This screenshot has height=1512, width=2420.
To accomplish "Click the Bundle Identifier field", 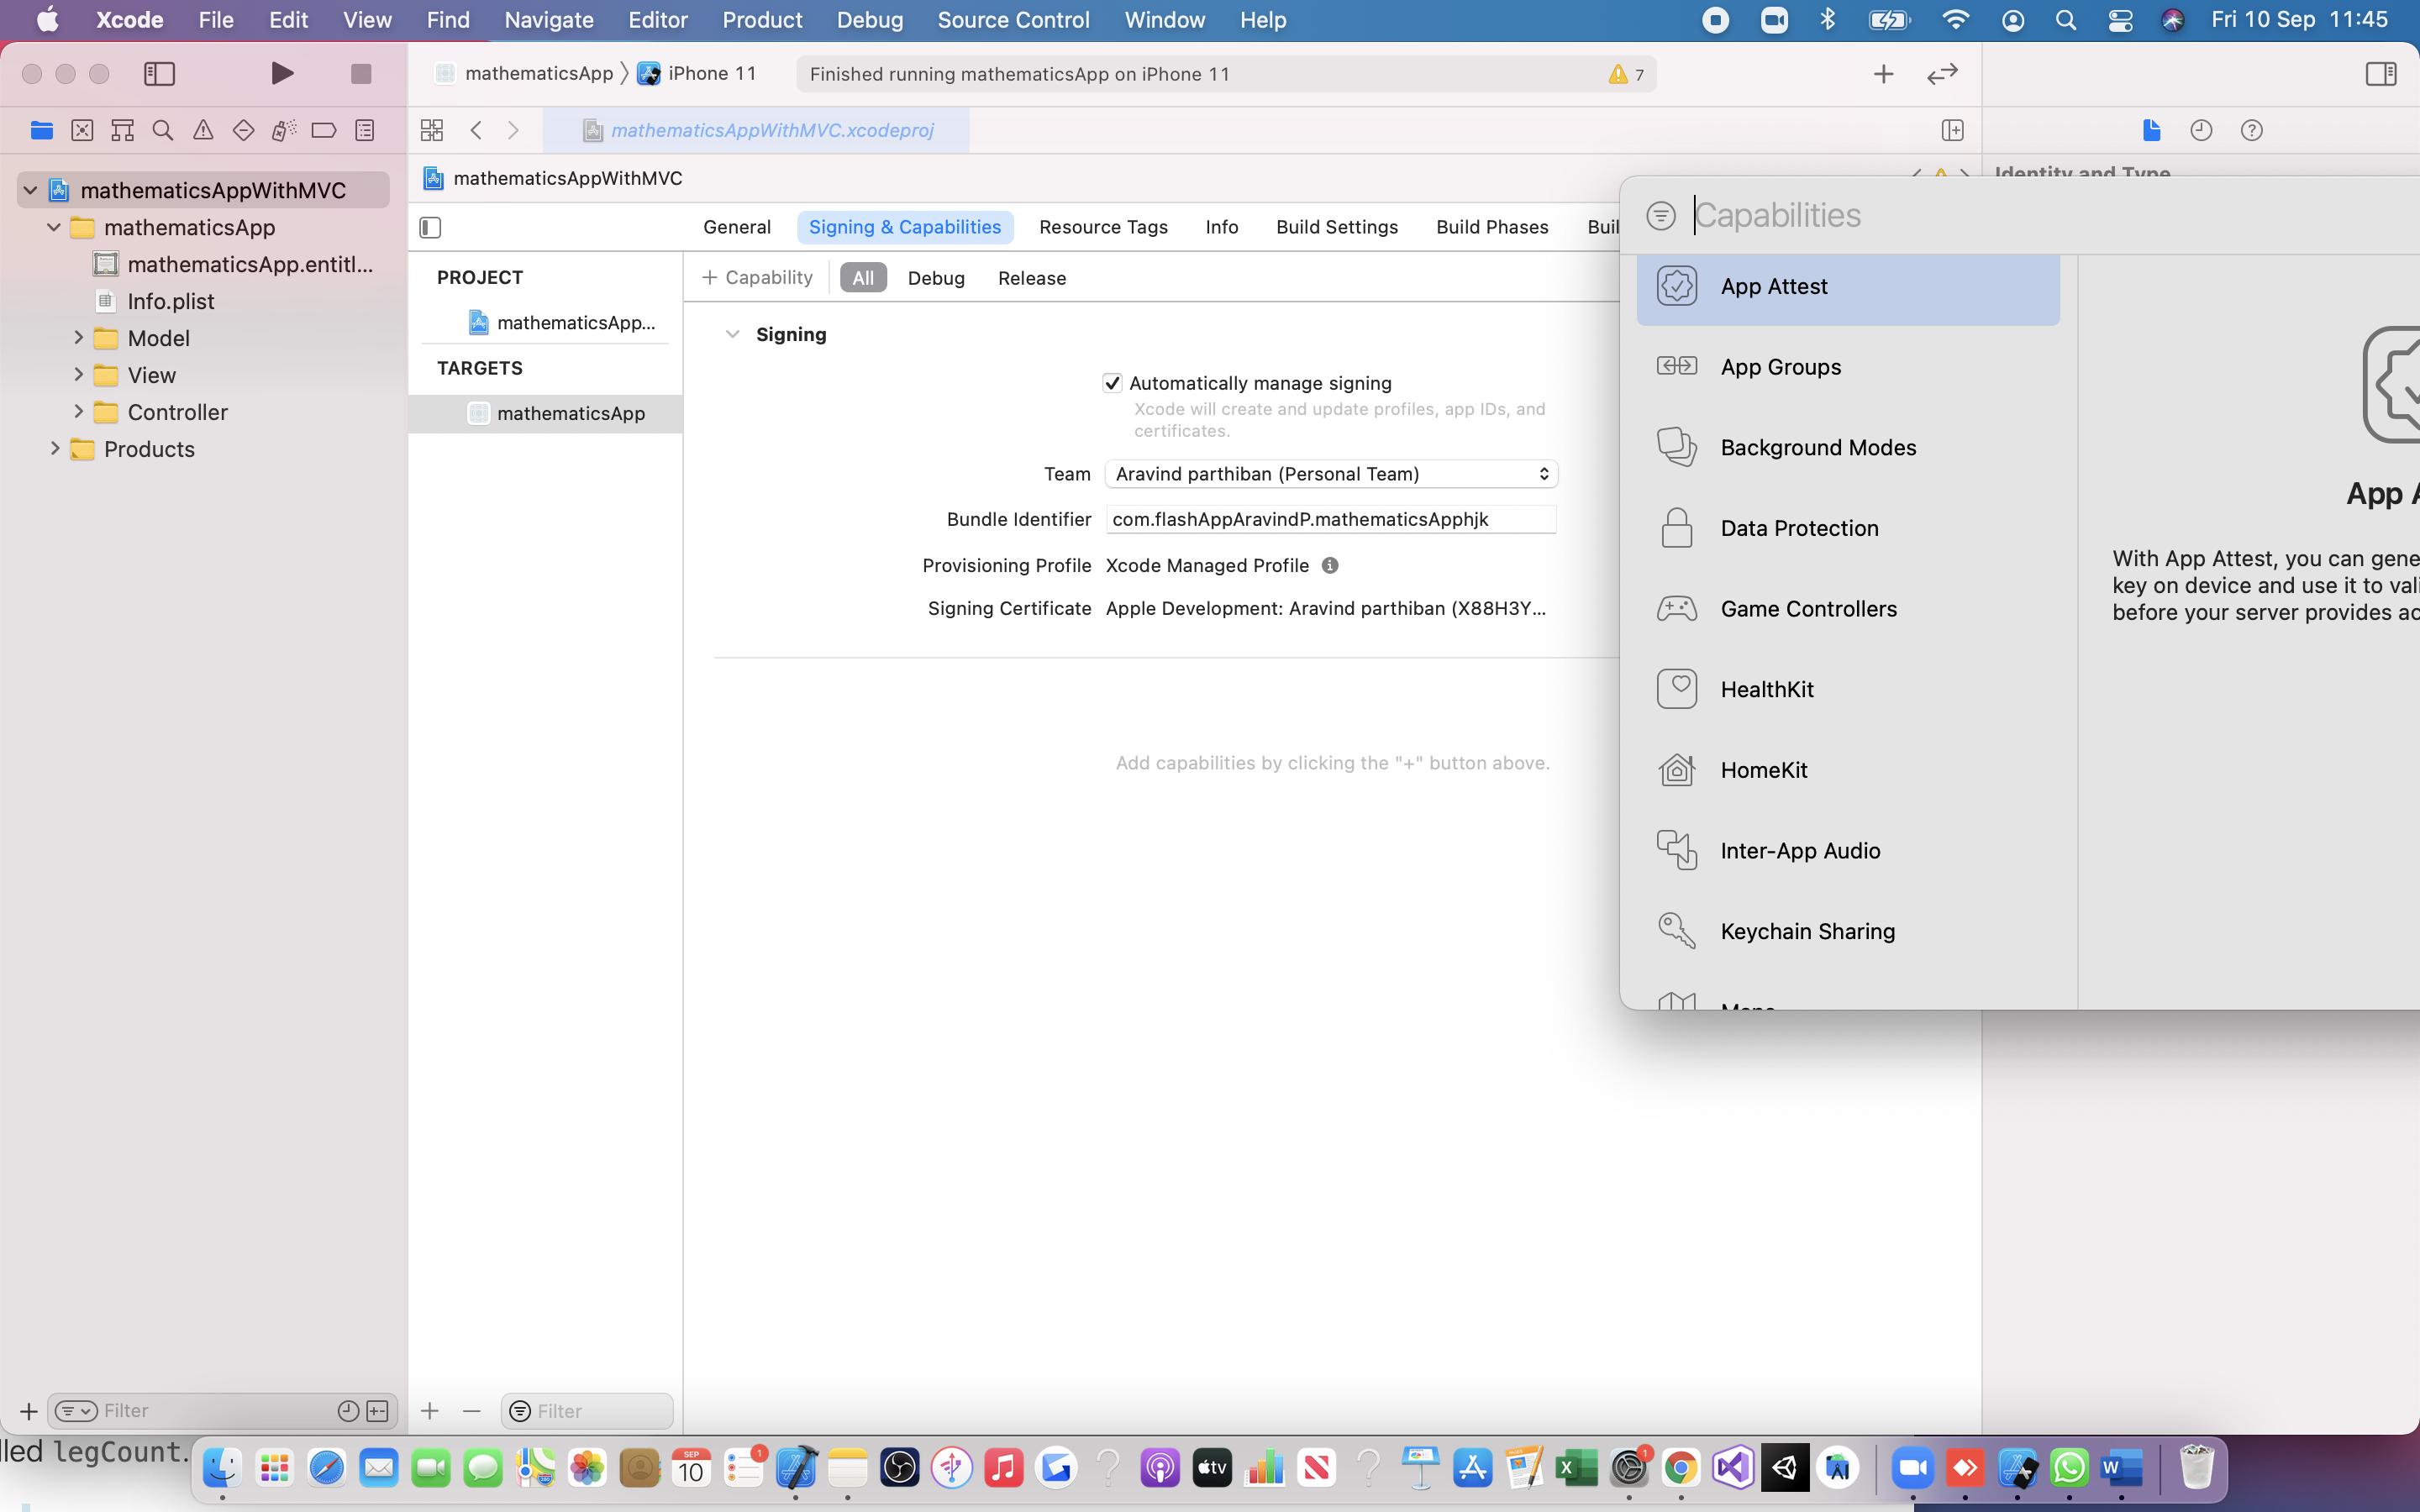I will pos(1331,519).
